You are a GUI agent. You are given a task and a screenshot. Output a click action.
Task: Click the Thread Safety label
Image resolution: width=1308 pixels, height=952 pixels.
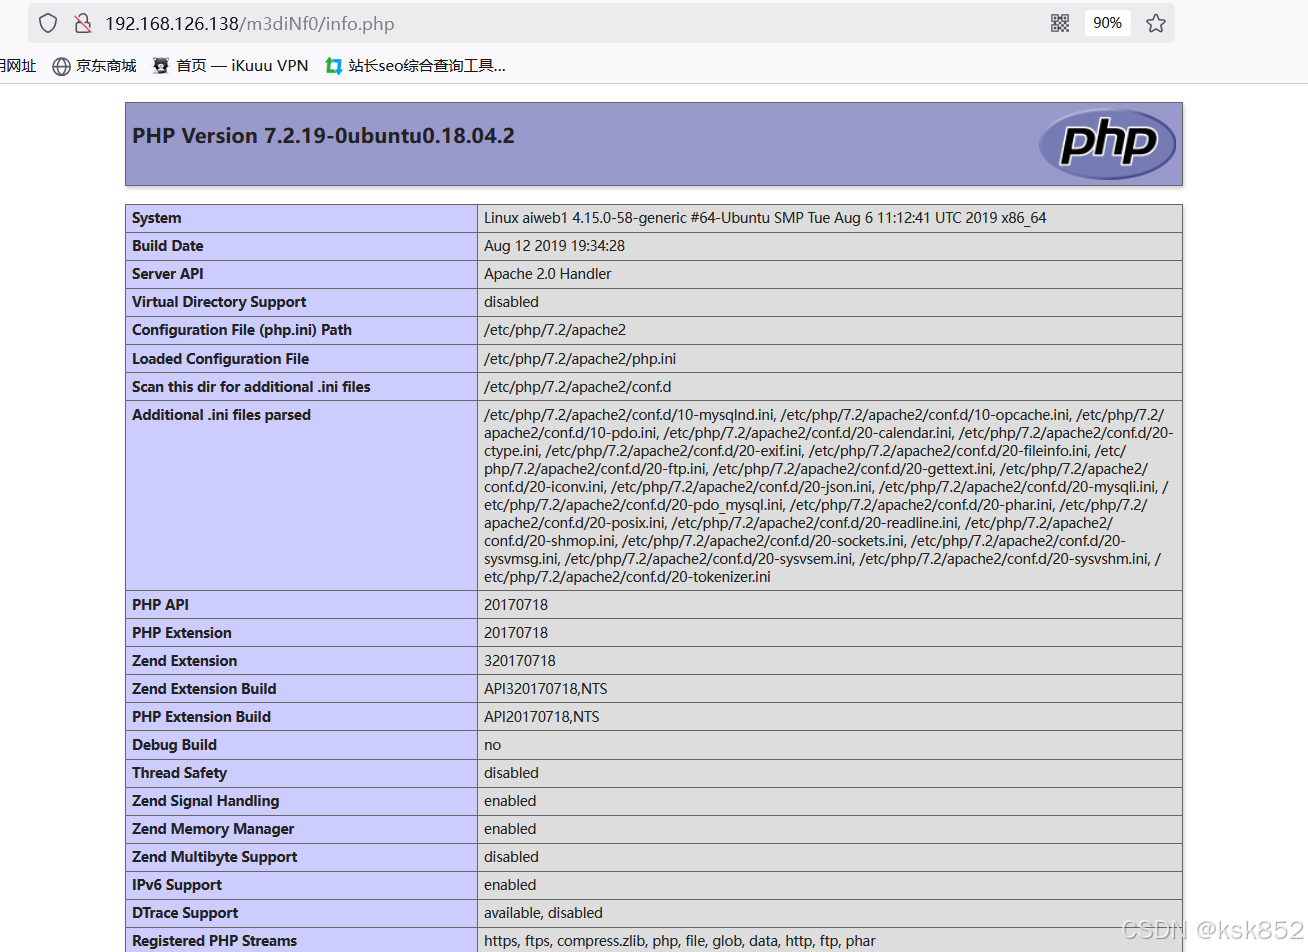(x=179, y=773)
